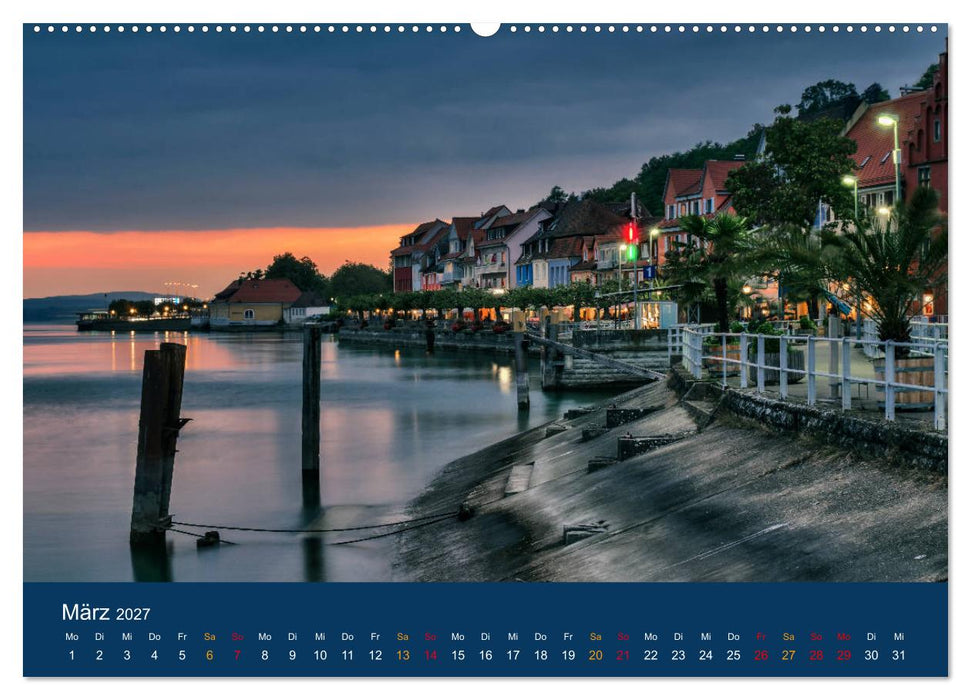Image resolution: width=971 pixels, height=700 pixels.
Task: Click the 'Do' label above day 18
Action: pyautogui.click(x=541, y=637)
